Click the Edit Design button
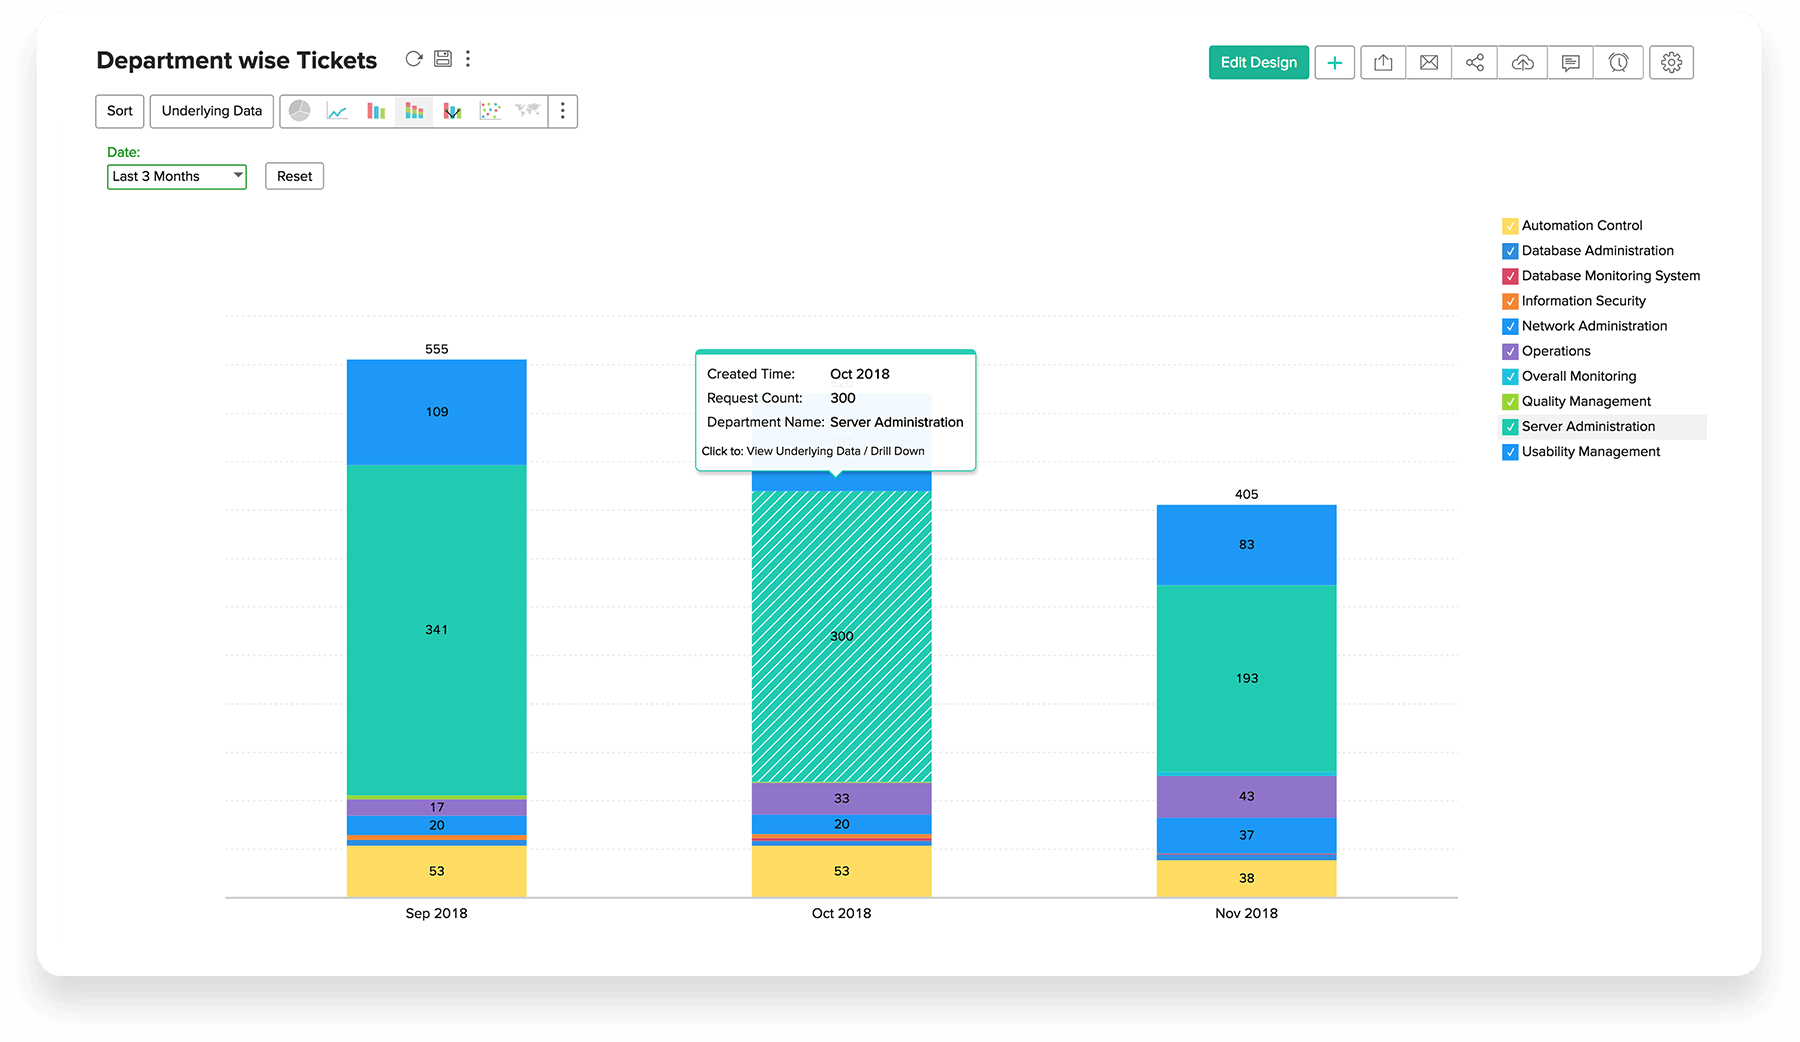1800x1042 pixels. pos(1258,63)
